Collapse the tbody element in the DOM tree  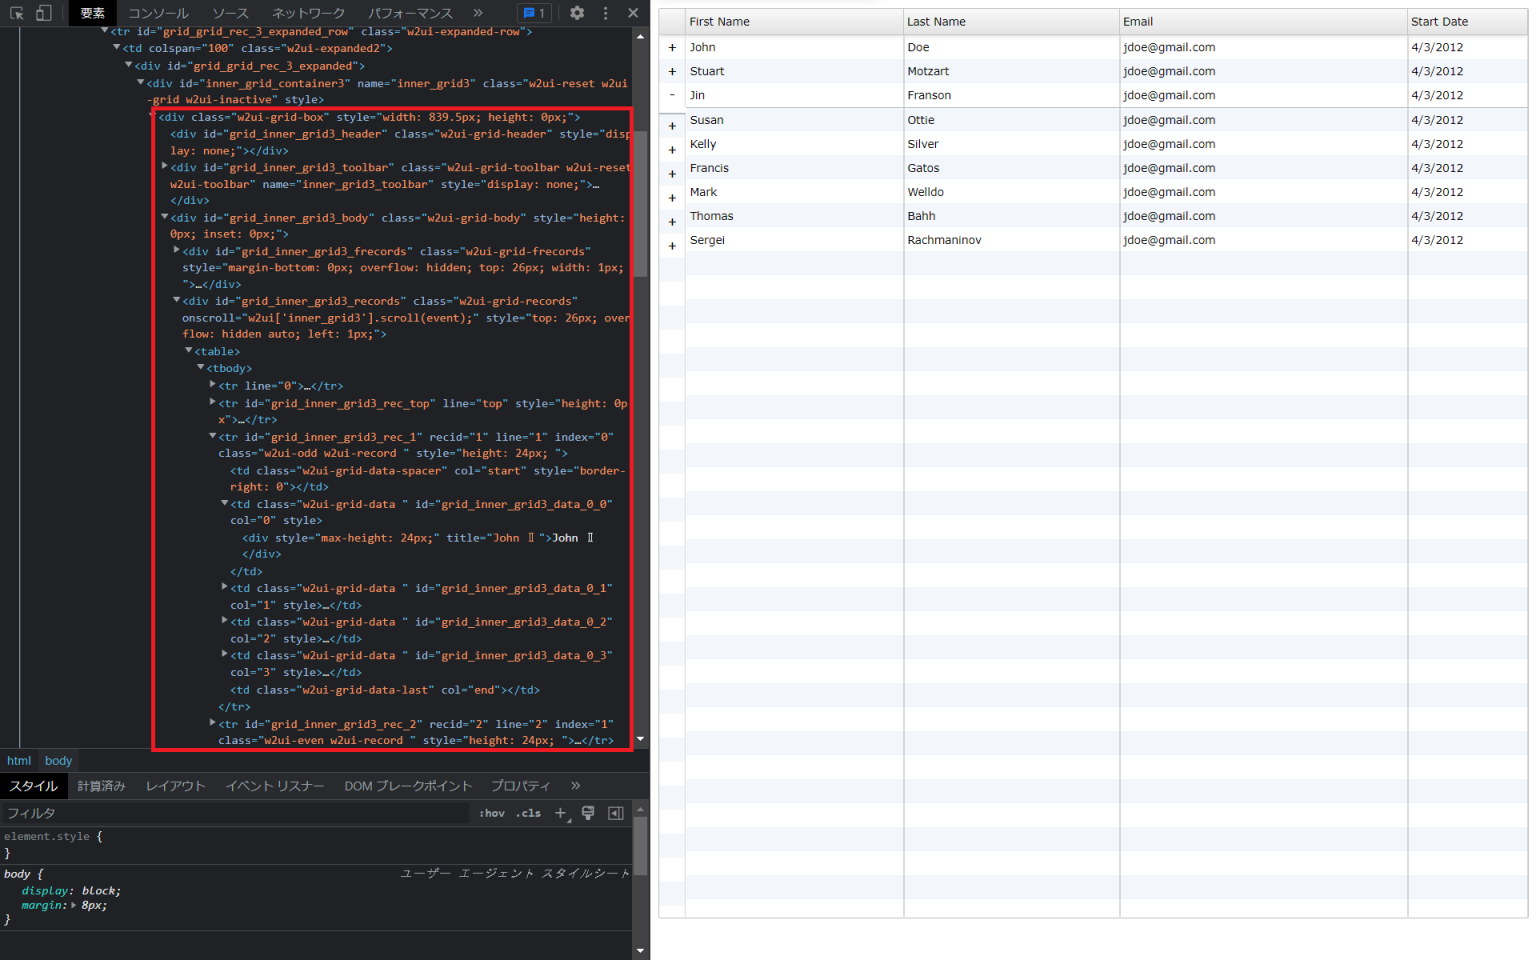point(200,368)
